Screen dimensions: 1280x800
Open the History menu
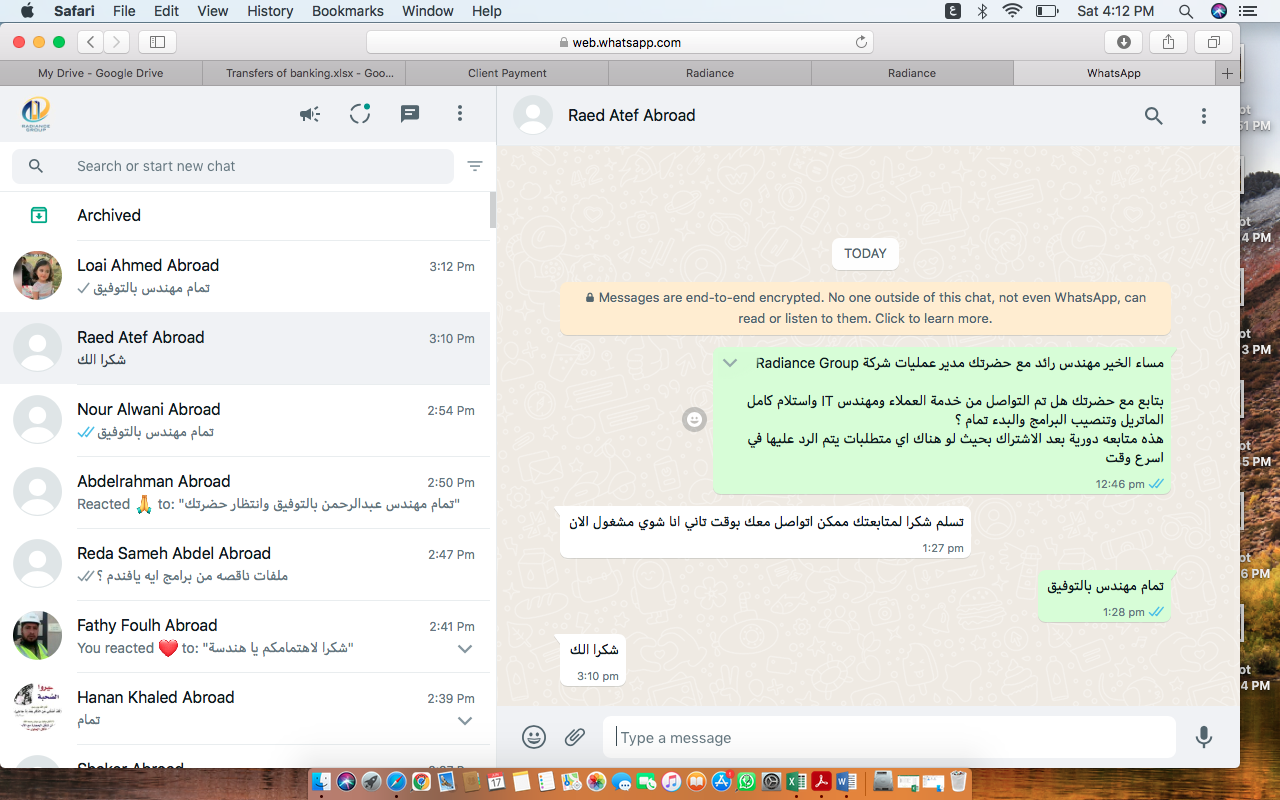tap(270, 11)
